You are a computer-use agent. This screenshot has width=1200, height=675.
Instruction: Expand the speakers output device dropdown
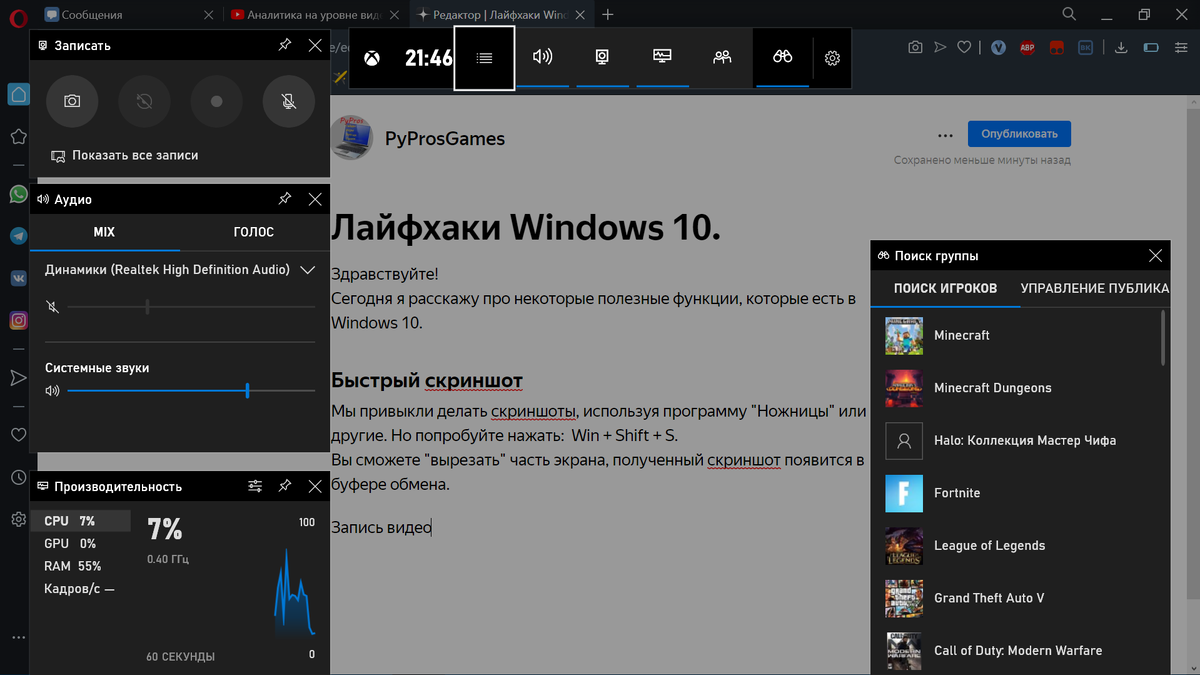coord(308,269)
